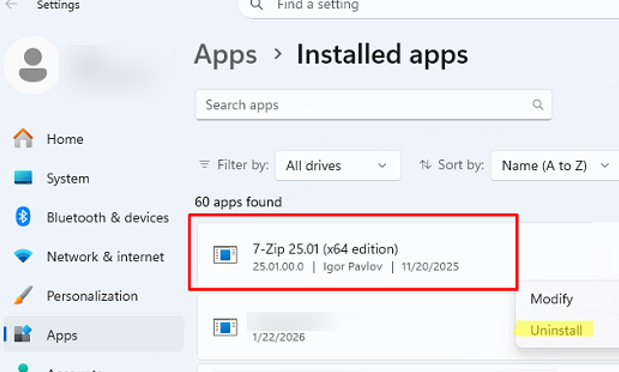
Task: Choose Modify from the context menu
Action: pyautogui.click(x=551, y=299)
